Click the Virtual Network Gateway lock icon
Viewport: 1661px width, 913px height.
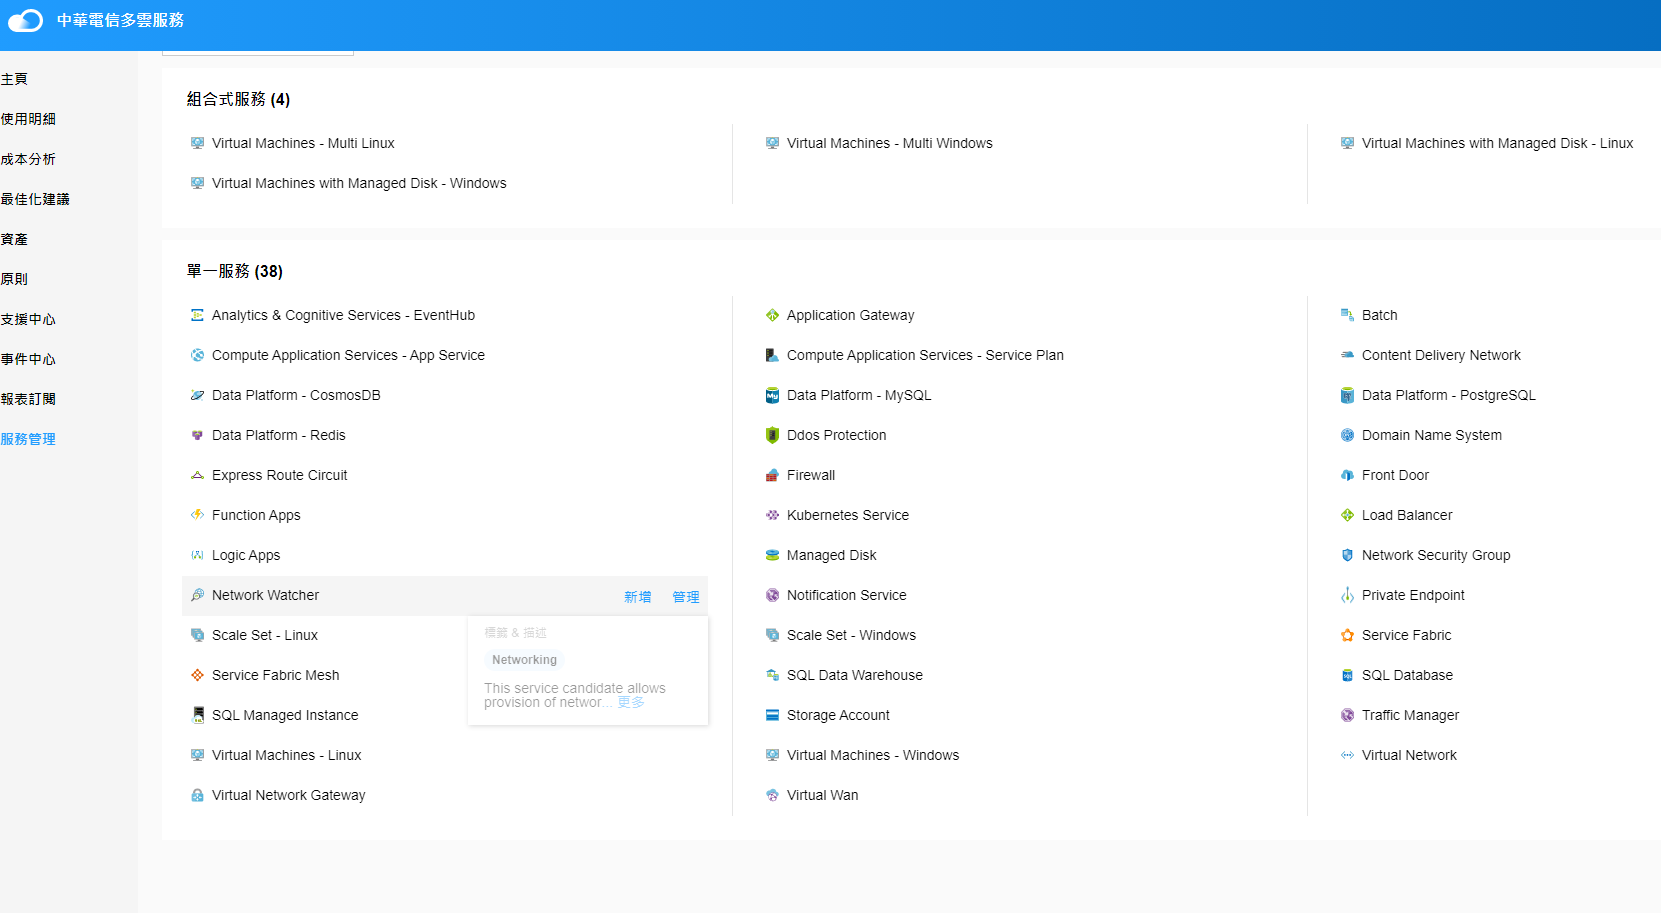(x=197, y=795)
